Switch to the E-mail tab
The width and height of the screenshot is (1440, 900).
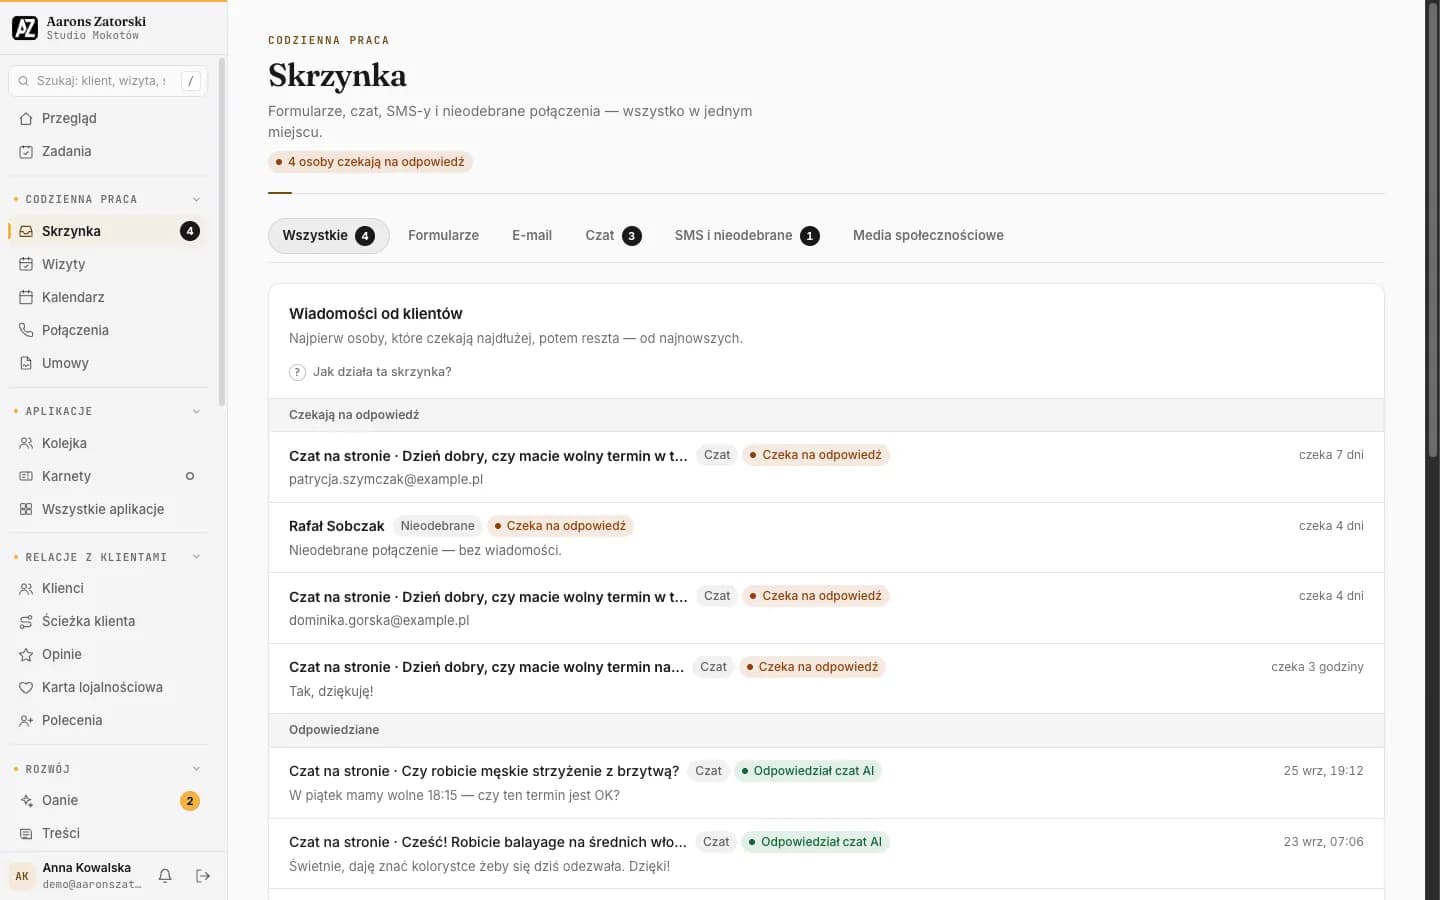(532, 236)
